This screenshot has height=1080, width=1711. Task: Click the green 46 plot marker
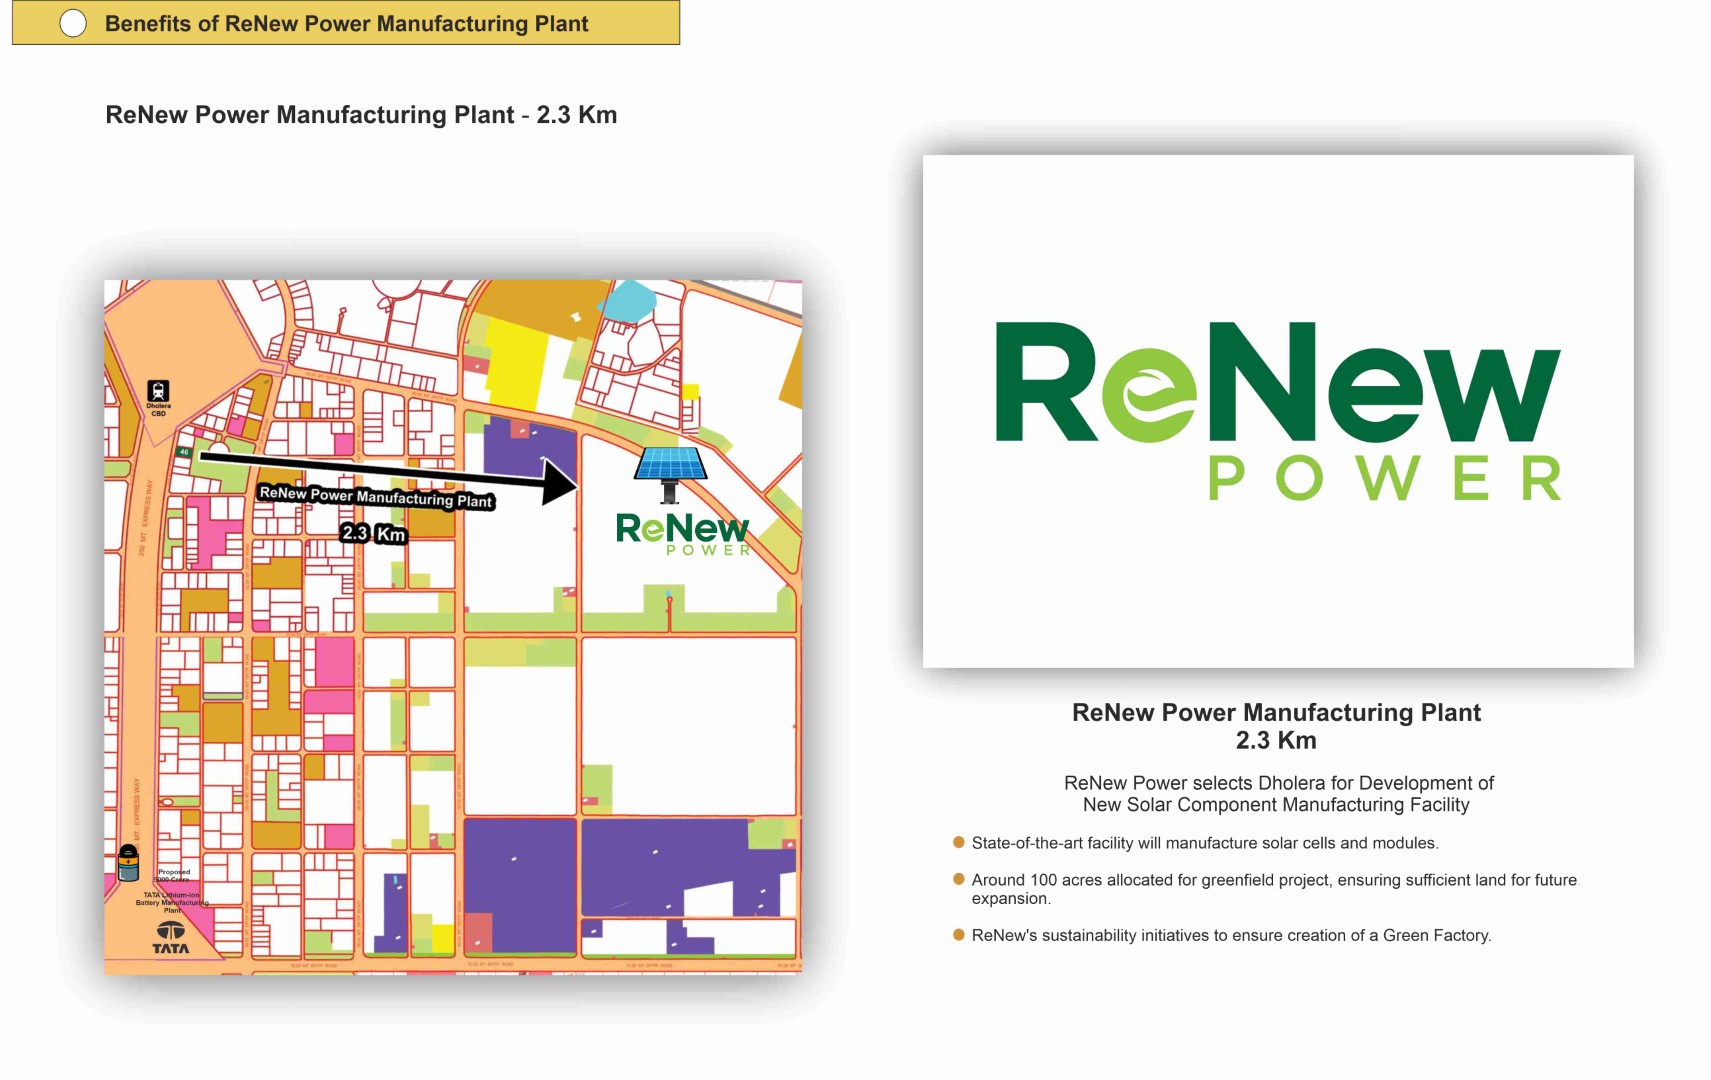tap(184, 452)
